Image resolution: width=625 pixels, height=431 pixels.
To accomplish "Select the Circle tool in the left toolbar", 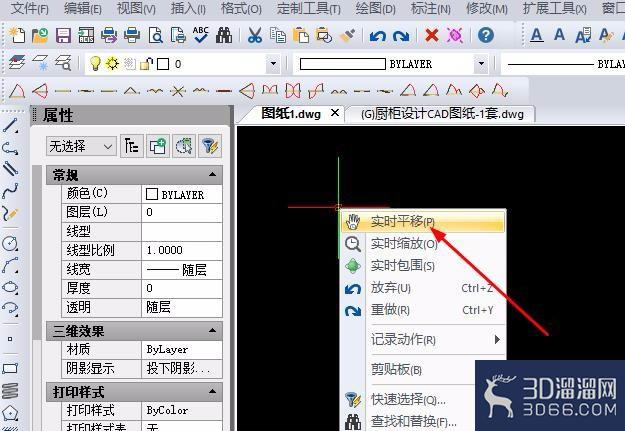I will 10,243.
